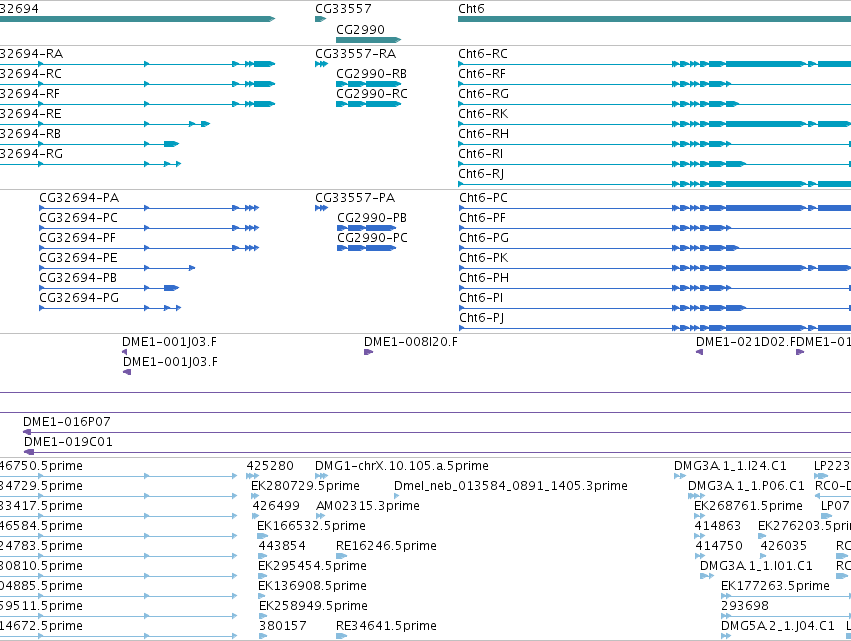Screen dimensions: 851x641
Task: Select the RE34641.5prime EST label
Action: (386, 626)
